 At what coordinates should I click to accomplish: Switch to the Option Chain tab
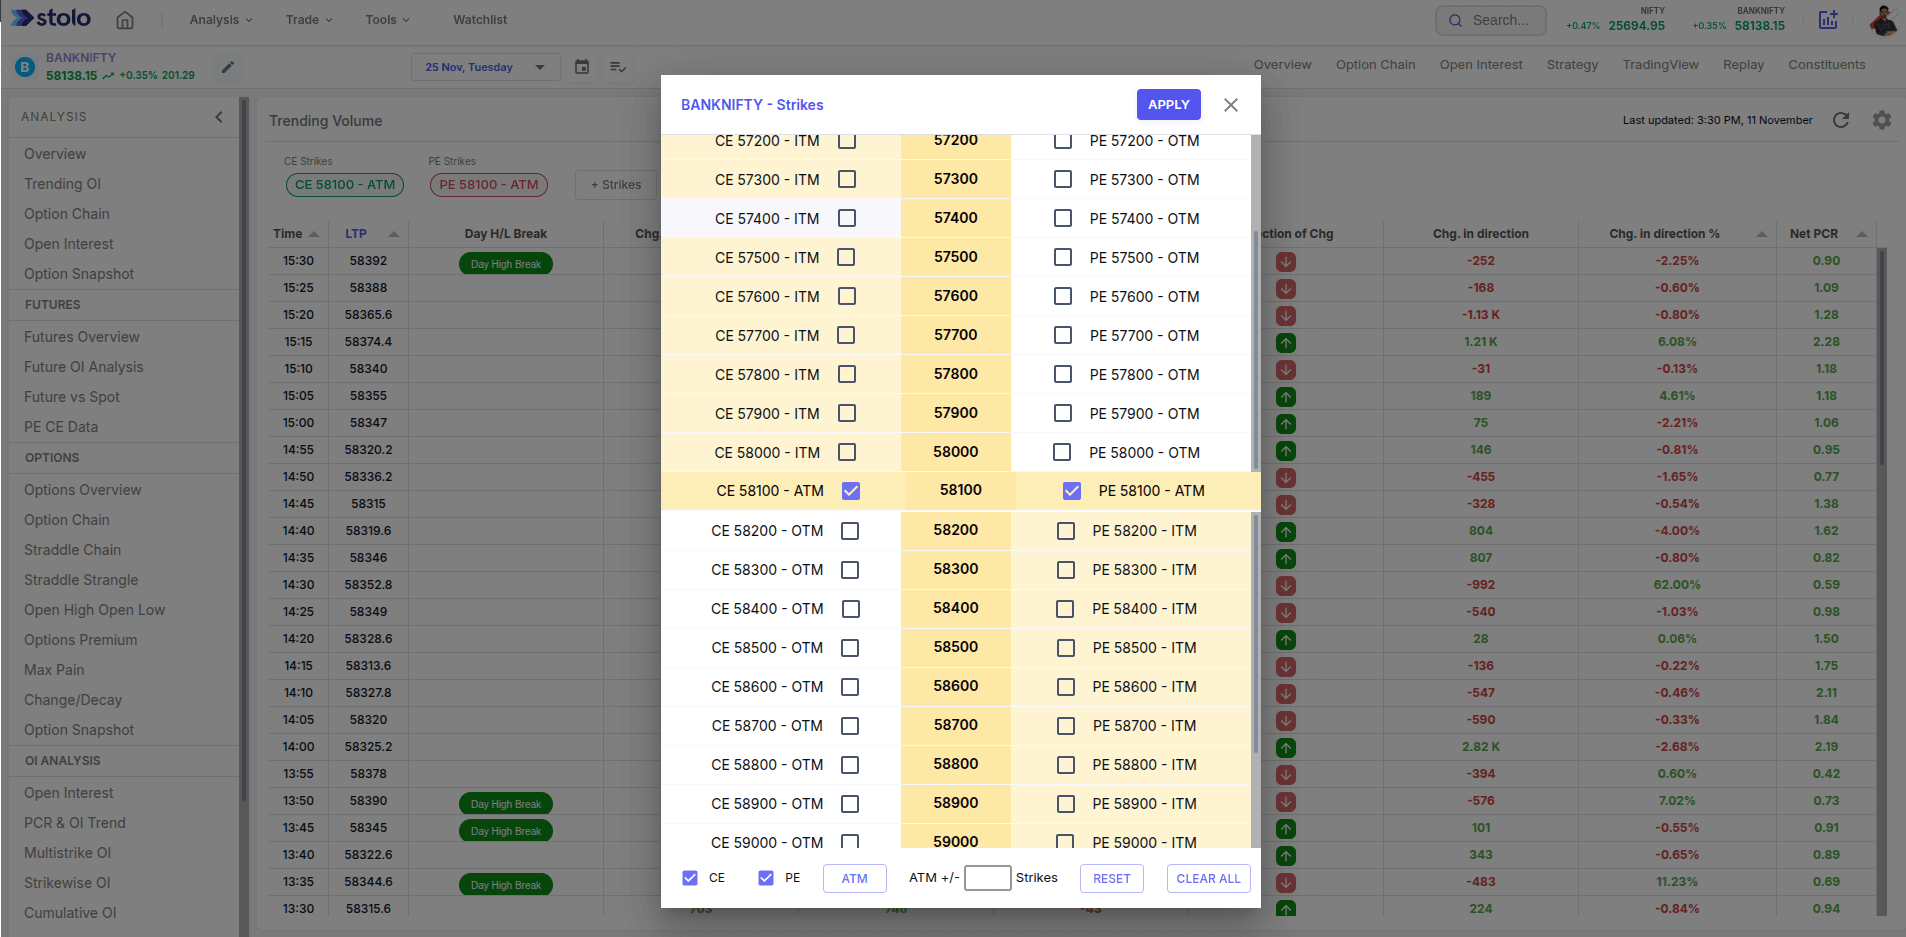click(1375, 65)
